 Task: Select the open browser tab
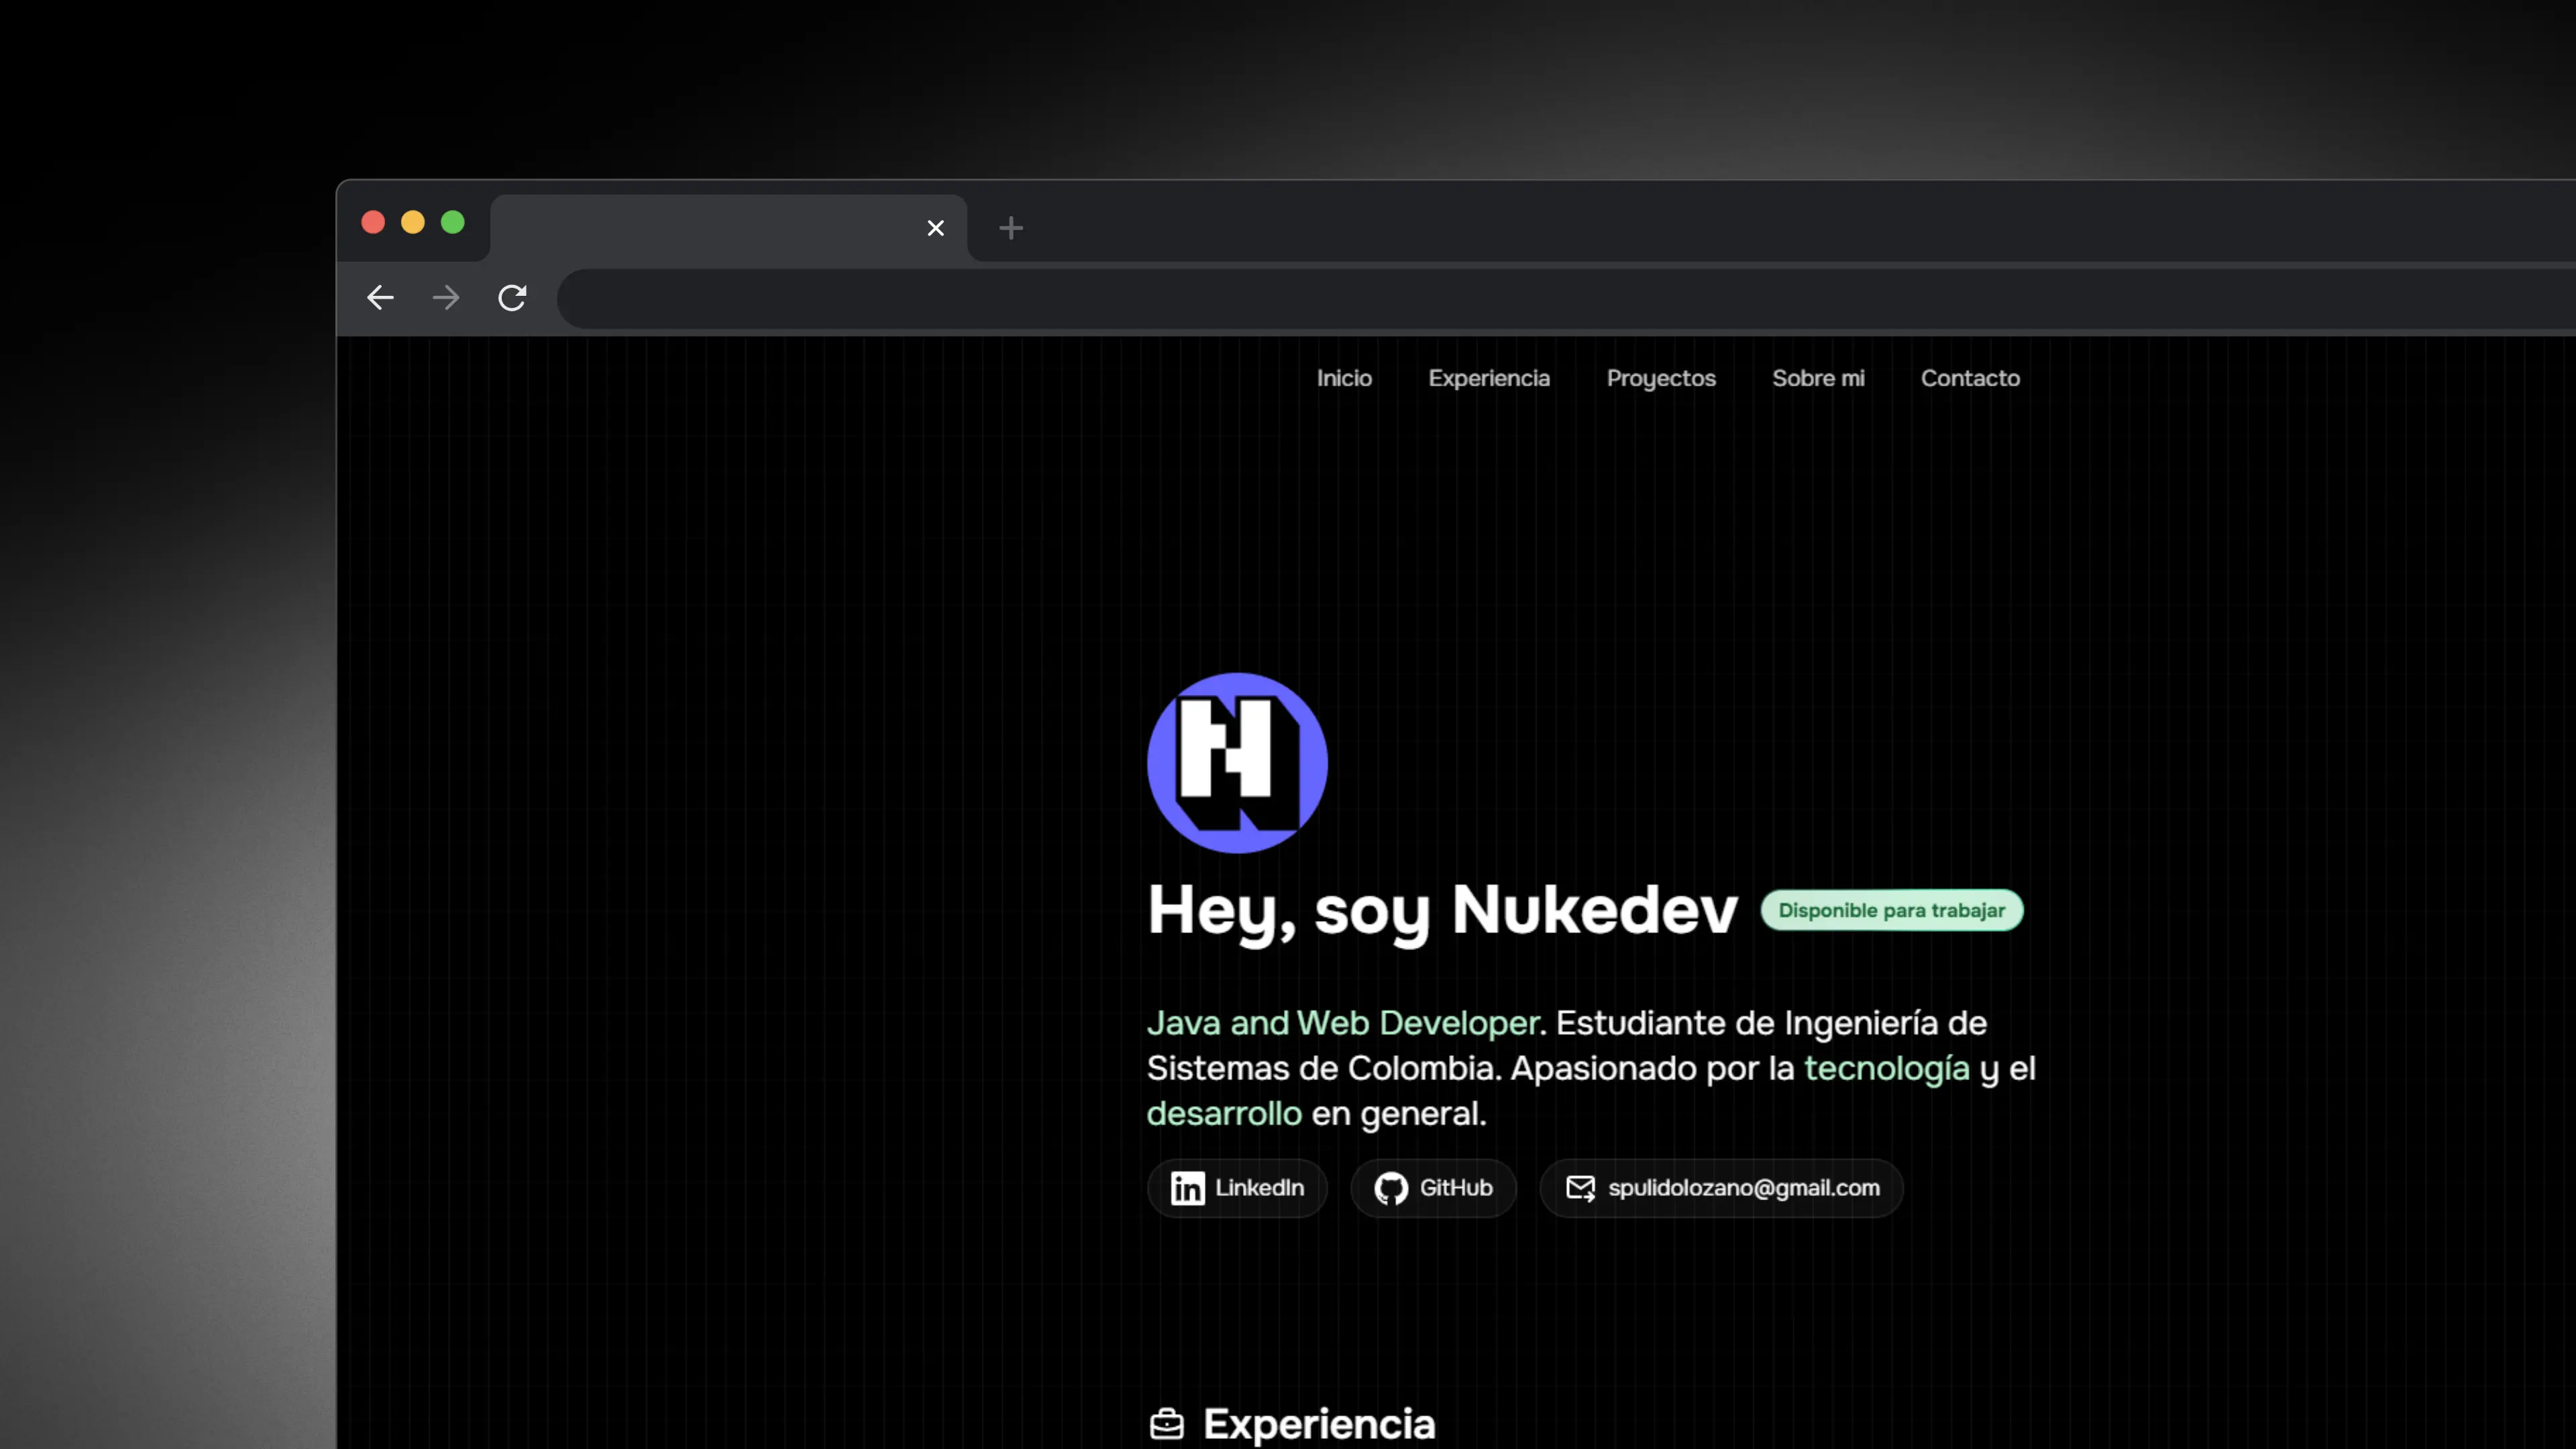tap(728, 228)
